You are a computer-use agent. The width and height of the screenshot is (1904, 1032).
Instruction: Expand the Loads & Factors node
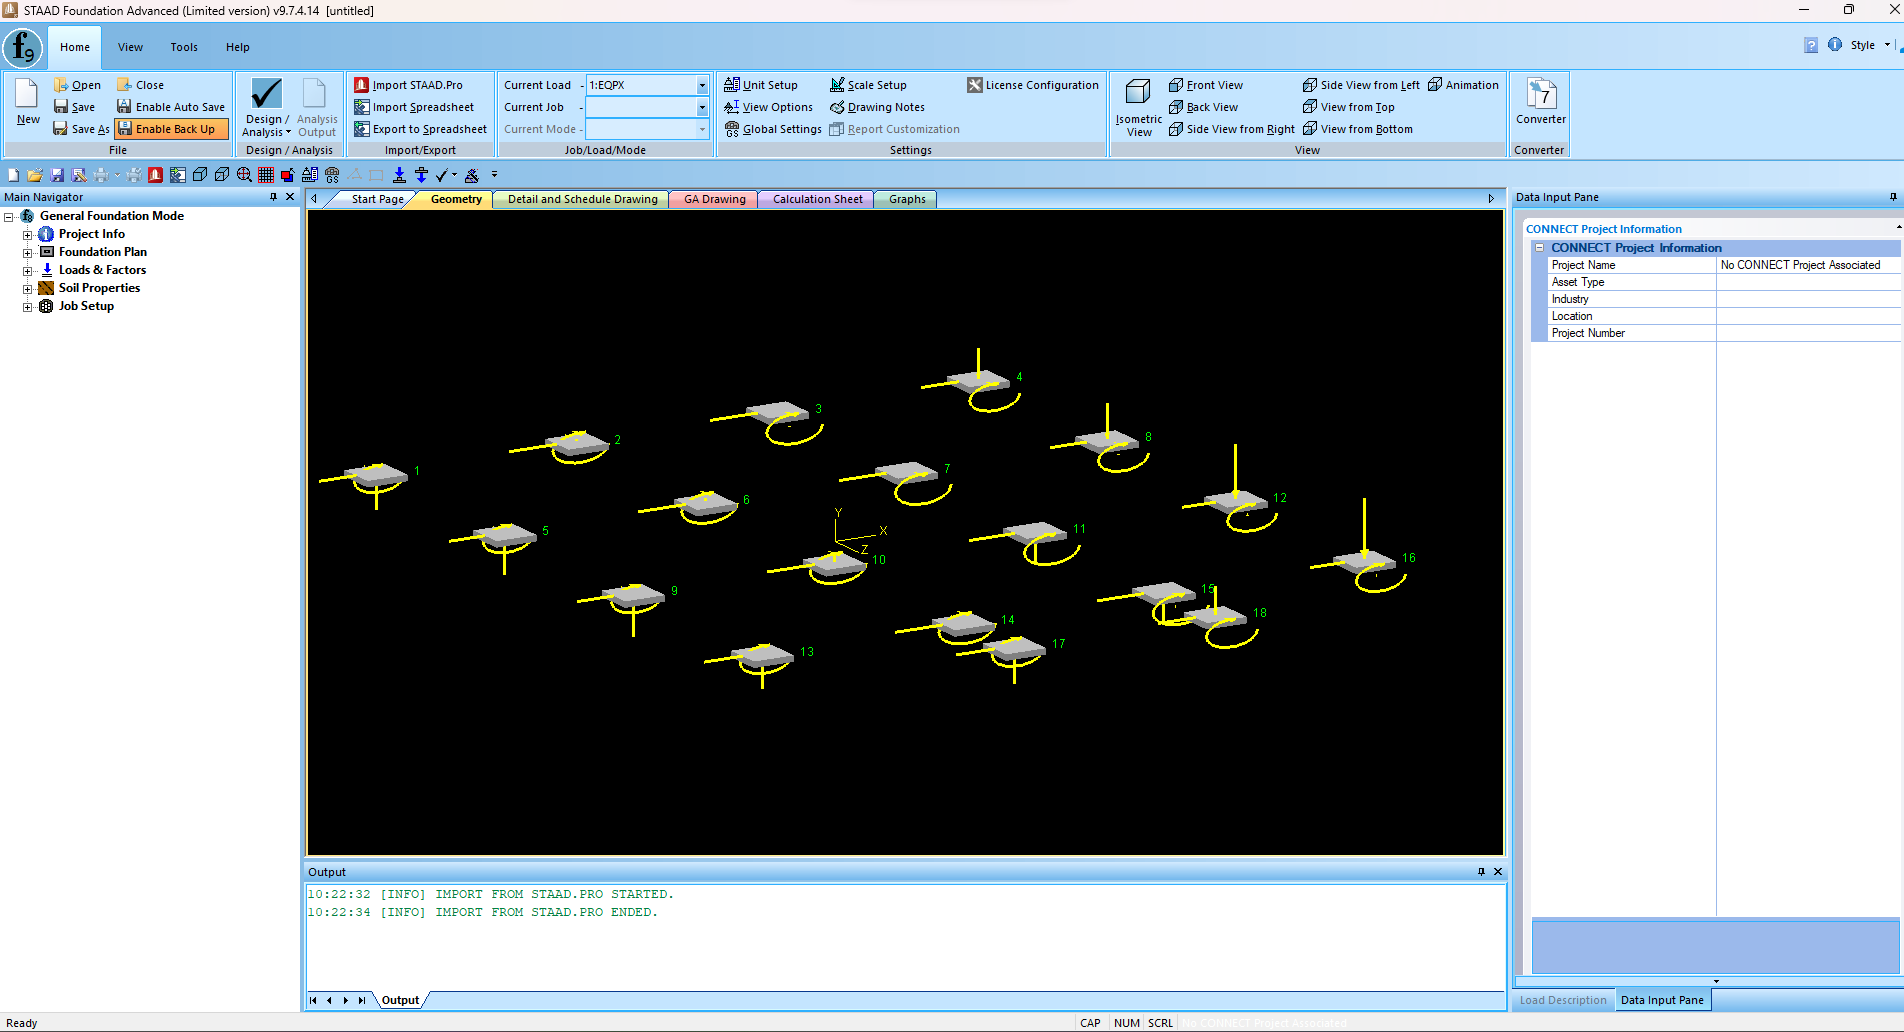coord(28,270)
